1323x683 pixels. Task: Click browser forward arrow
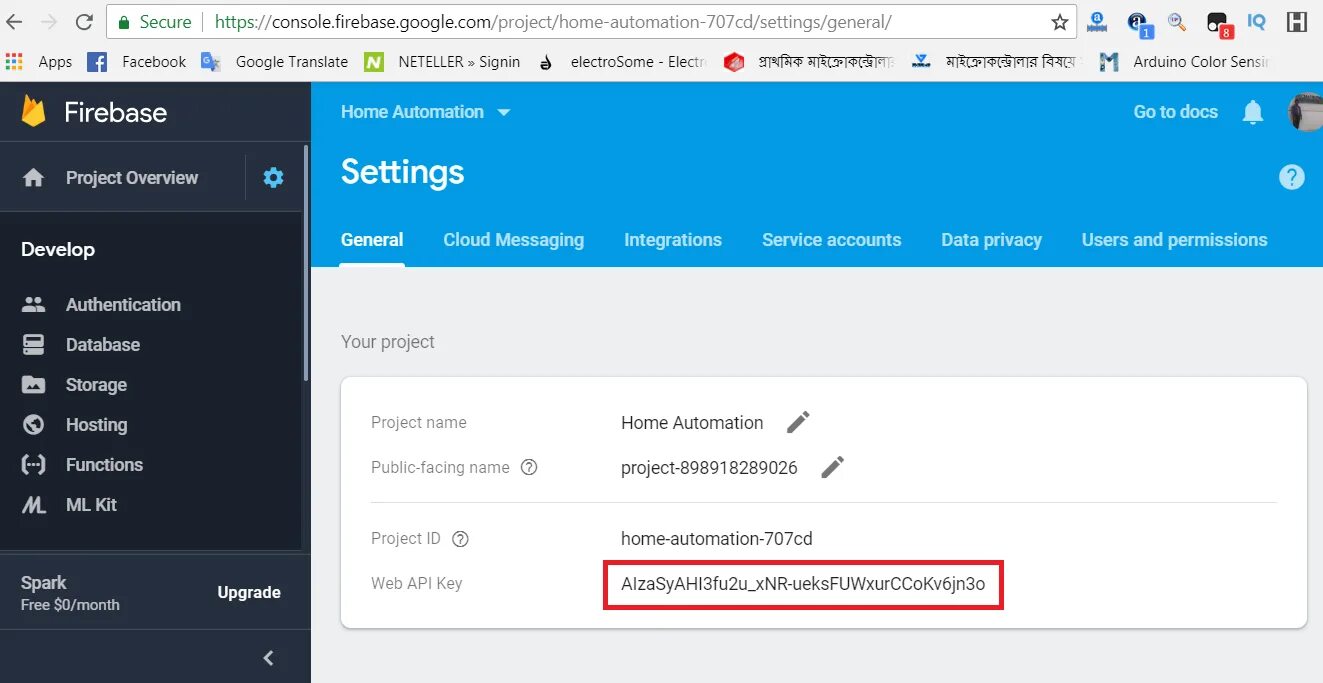[x=50, y=22]
